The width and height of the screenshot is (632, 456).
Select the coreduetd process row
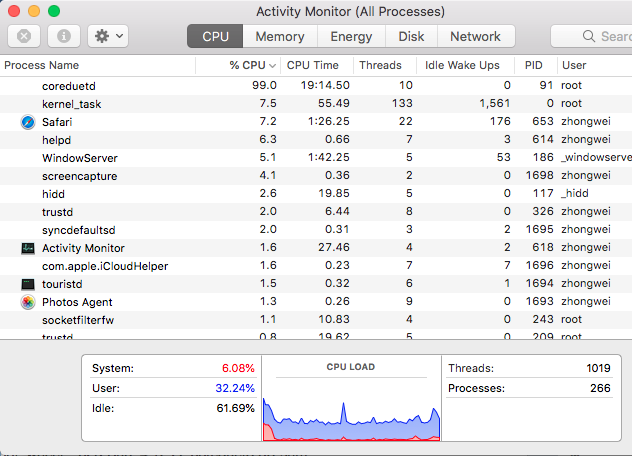click(316, 85)
